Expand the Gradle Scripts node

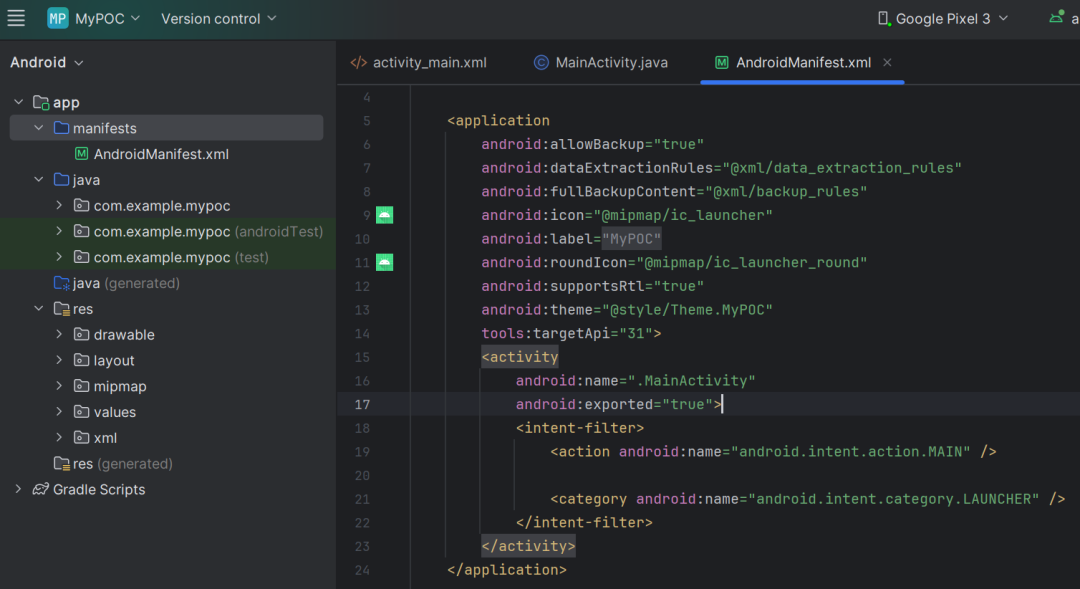pos(19,489)
